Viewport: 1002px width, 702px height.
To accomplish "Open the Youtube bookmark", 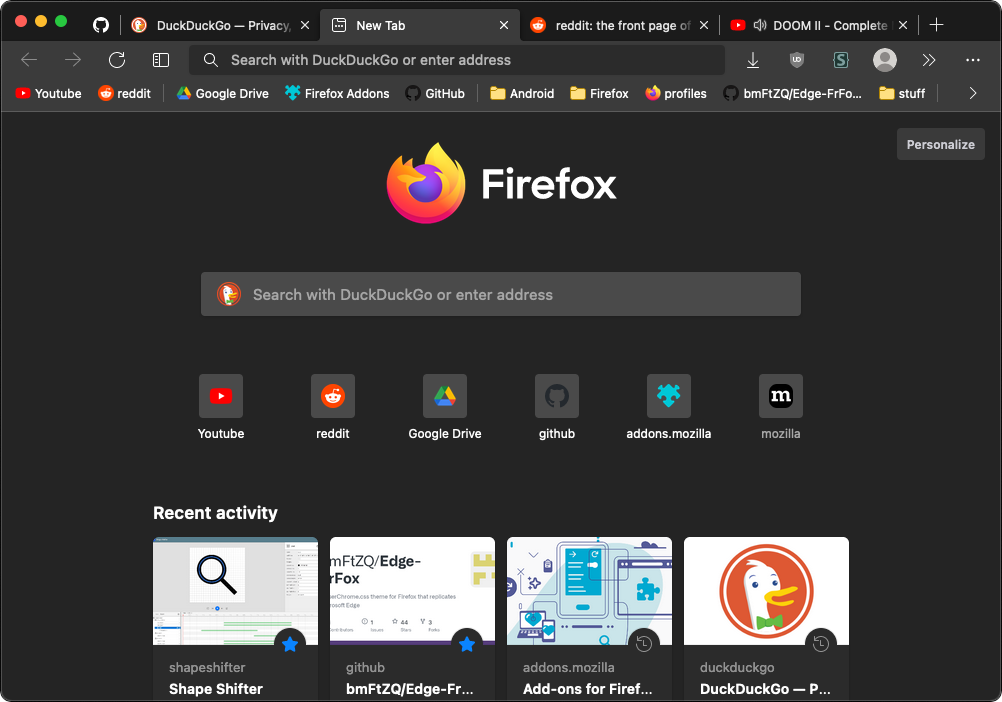I will [x=49, y=93].
